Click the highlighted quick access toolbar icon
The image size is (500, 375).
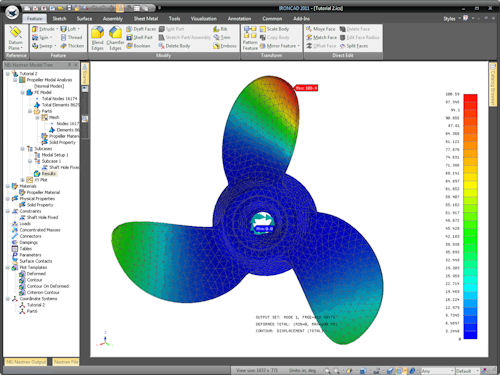click(120, 8)
